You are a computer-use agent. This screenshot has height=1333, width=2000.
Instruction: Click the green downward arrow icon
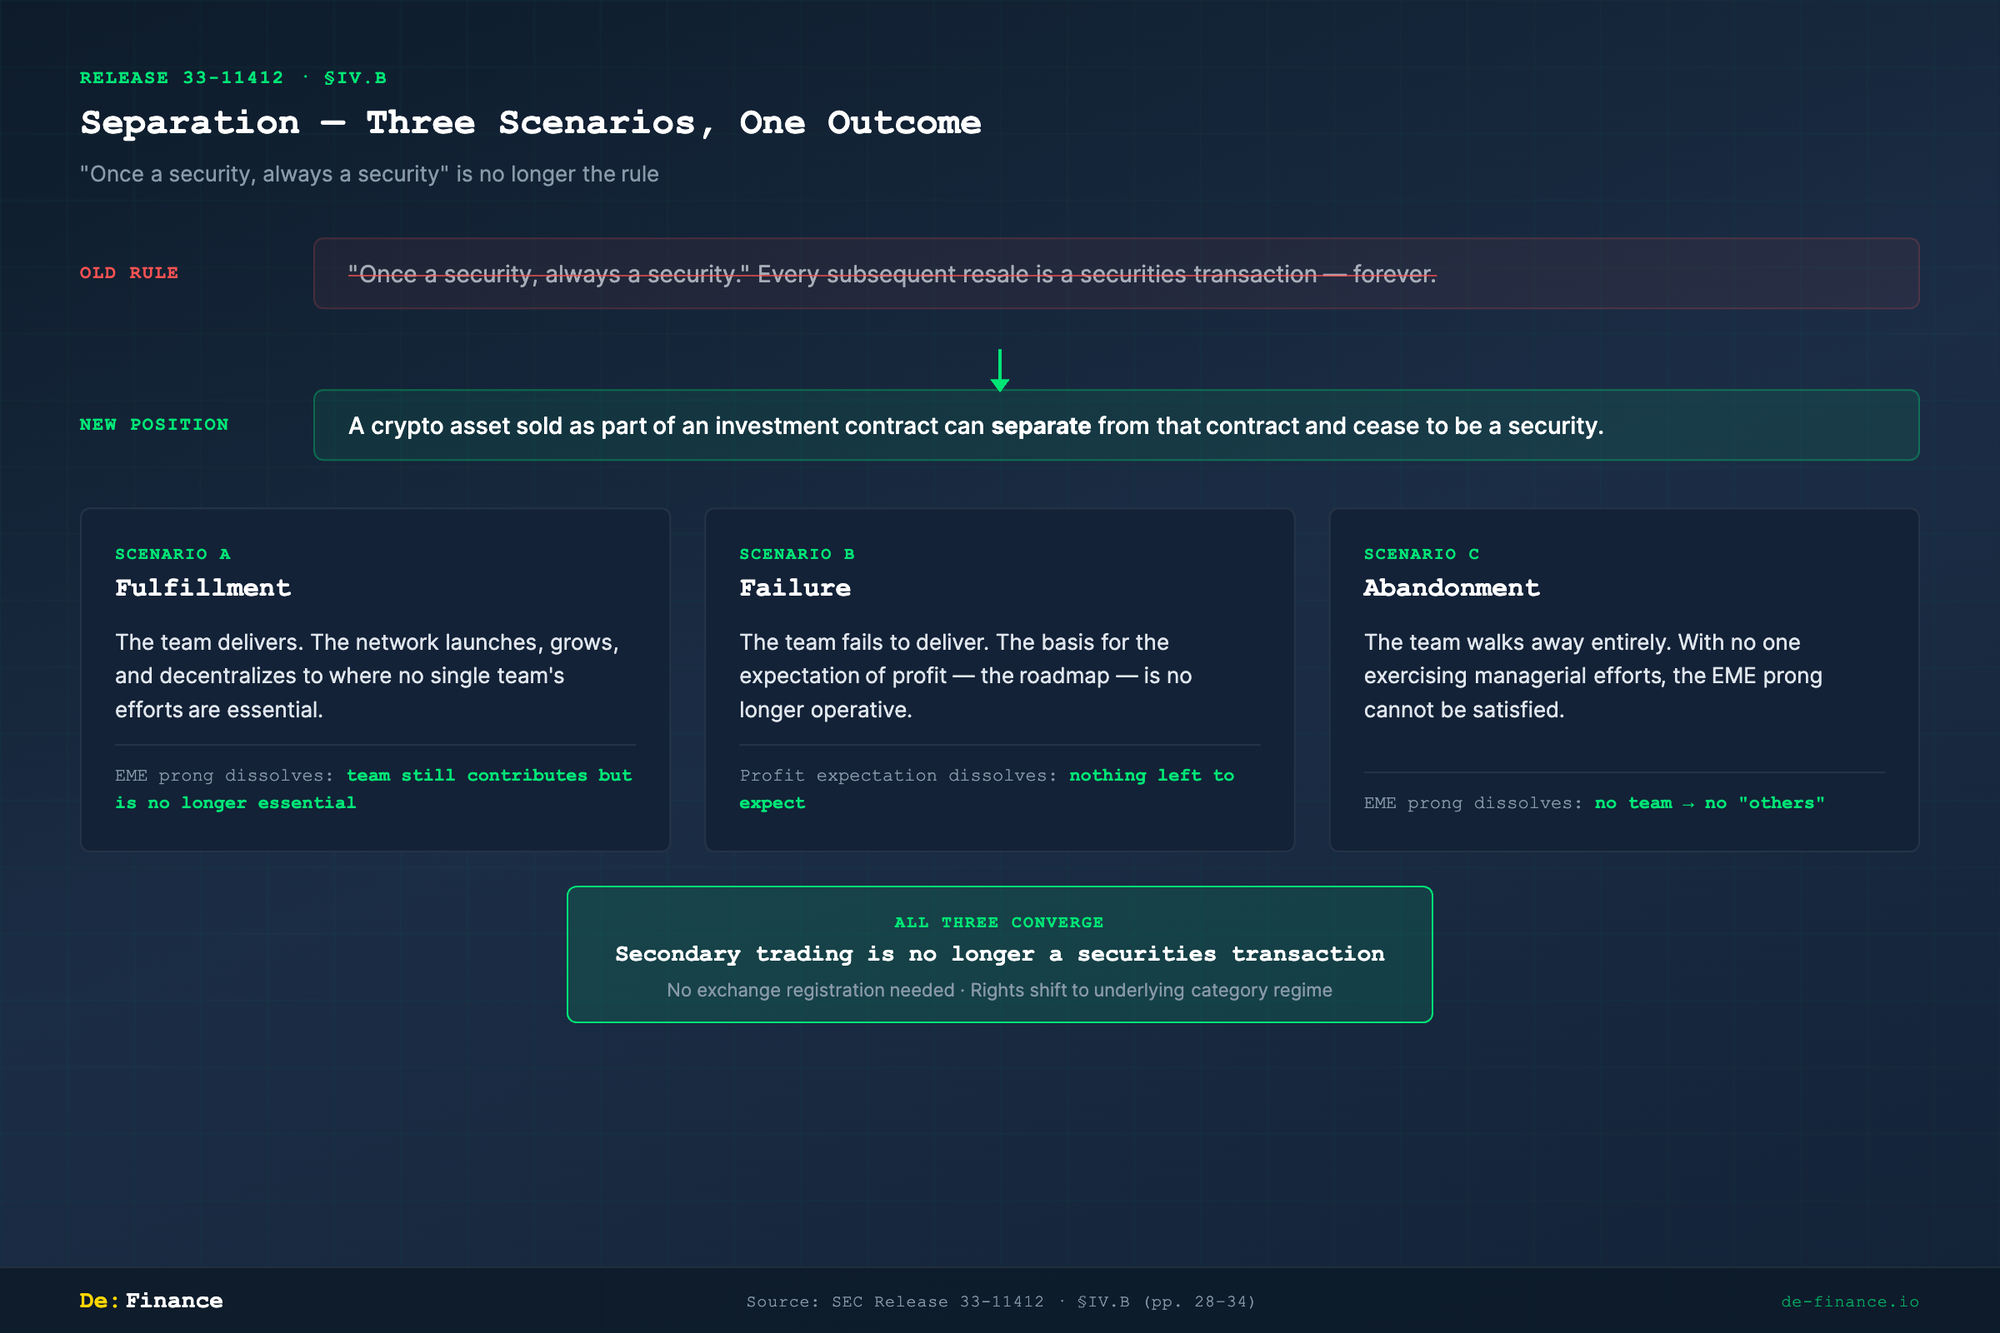pos(999,371)
